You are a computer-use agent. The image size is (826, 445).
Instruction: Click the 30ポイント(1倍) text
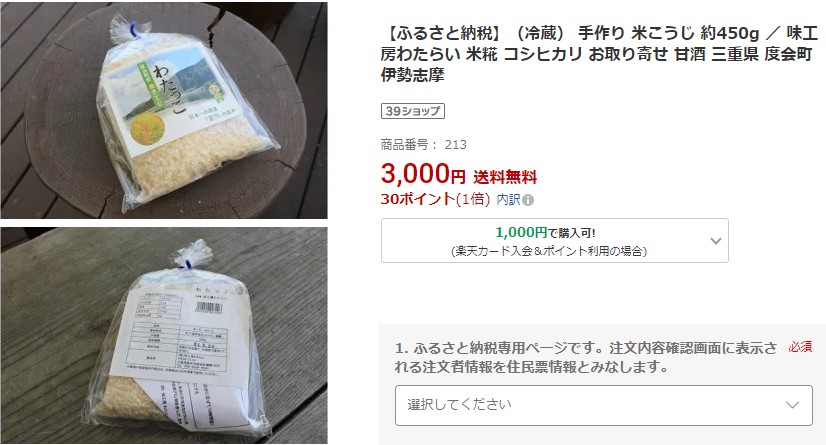coord(435,199)
